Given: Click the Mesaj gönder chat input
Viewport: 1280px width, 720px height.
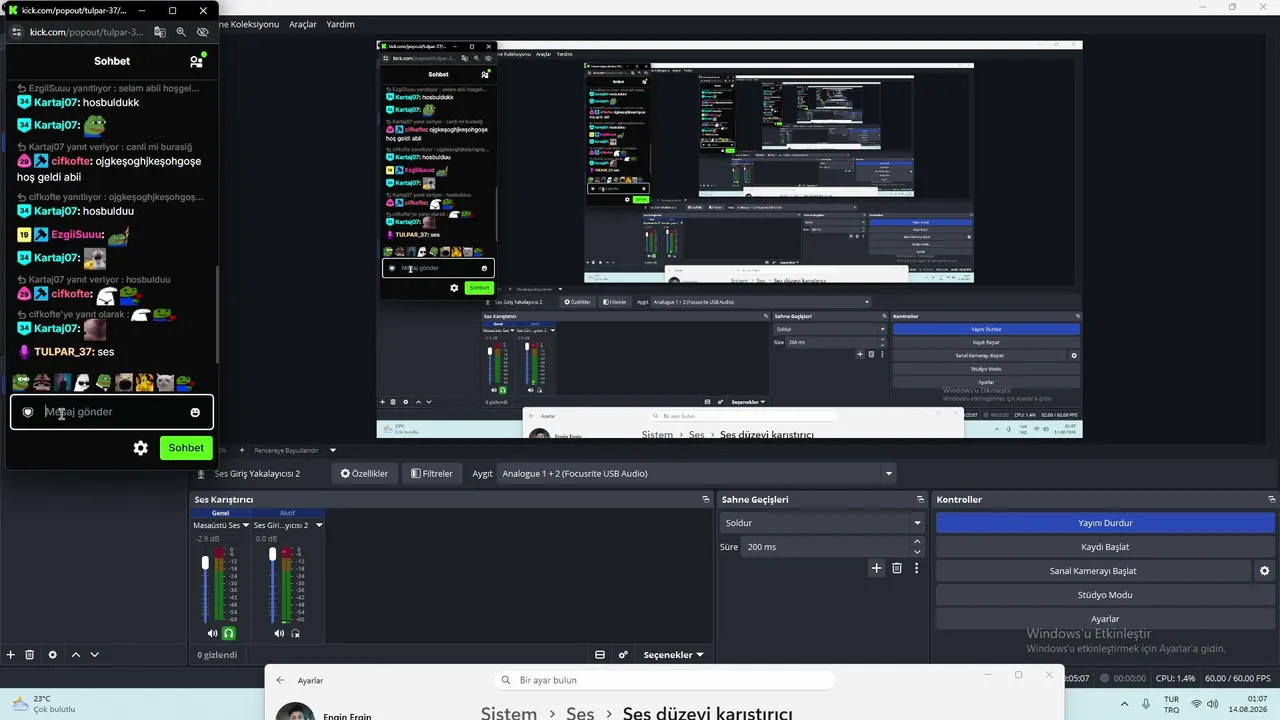Looking at the screenshot, I should coord(112,412).
